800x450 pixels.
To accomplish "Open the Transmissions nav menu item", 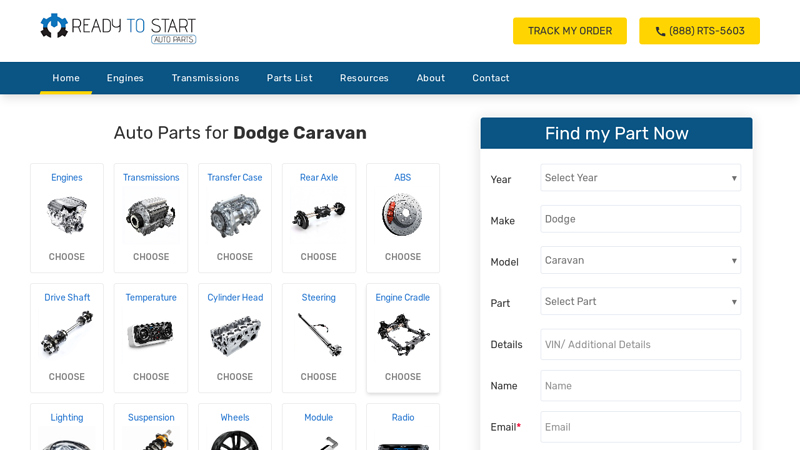I will pyautogui.click(x=205, y=78).
